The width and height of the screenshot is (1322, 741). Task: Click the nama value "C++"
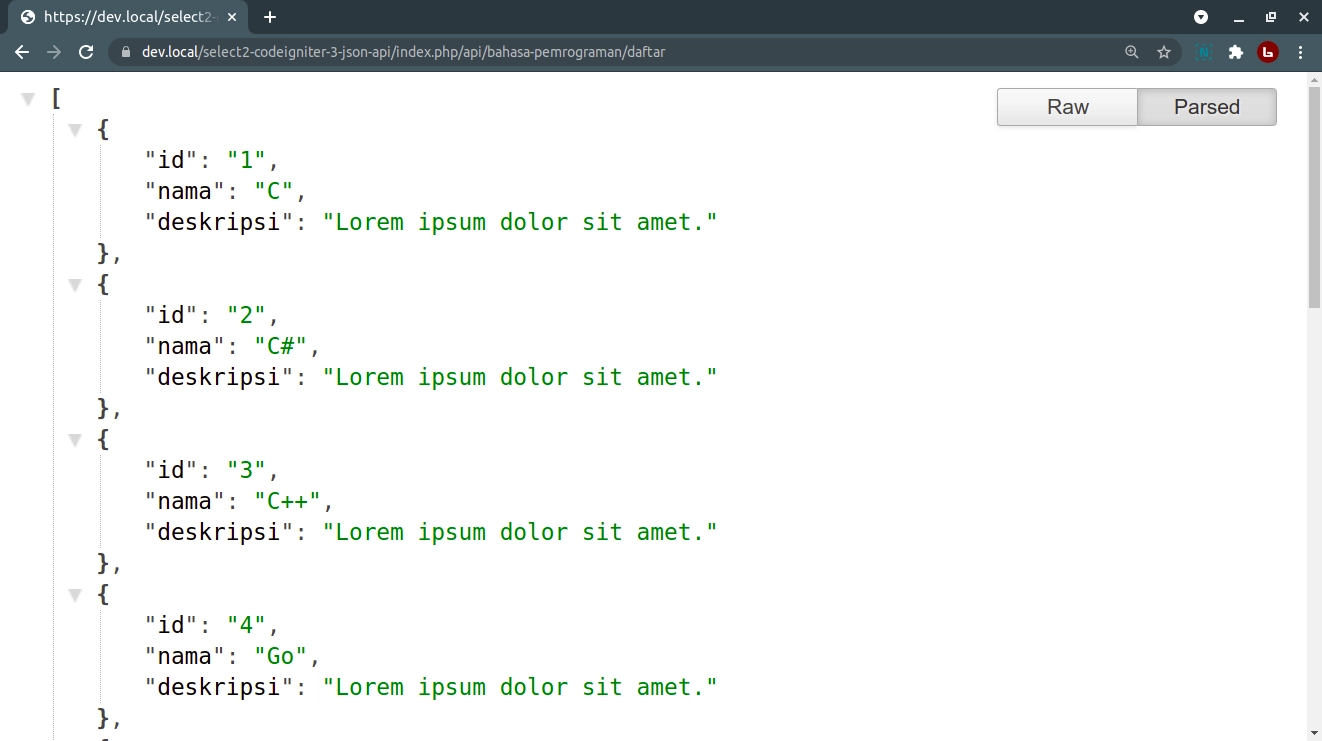tap(288, 501)
